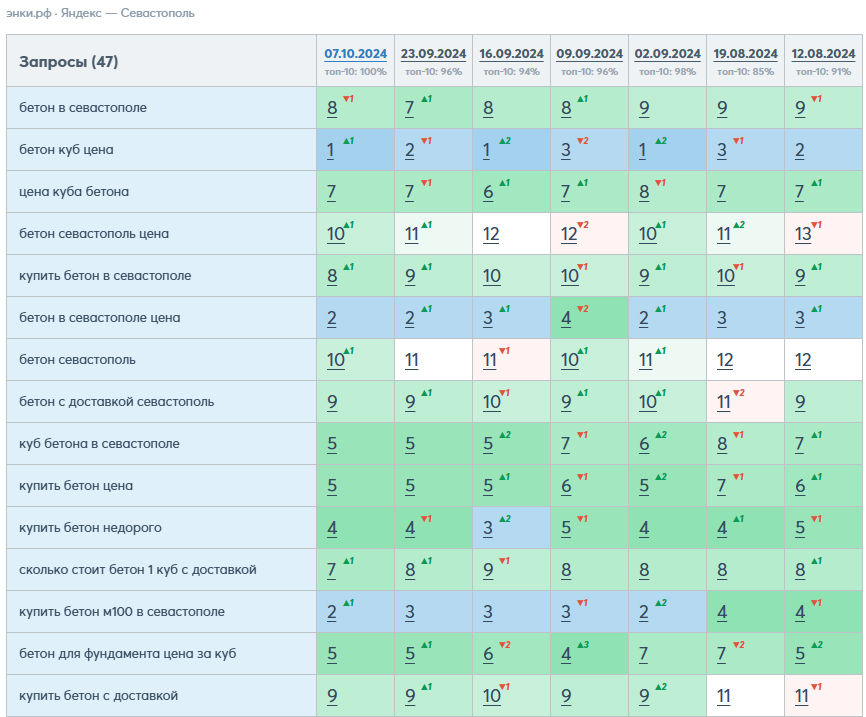Click position 11 for 'купить бетон с доставкой' on 19.08.2024
This screenshot has width=866, height=717.
724,696
